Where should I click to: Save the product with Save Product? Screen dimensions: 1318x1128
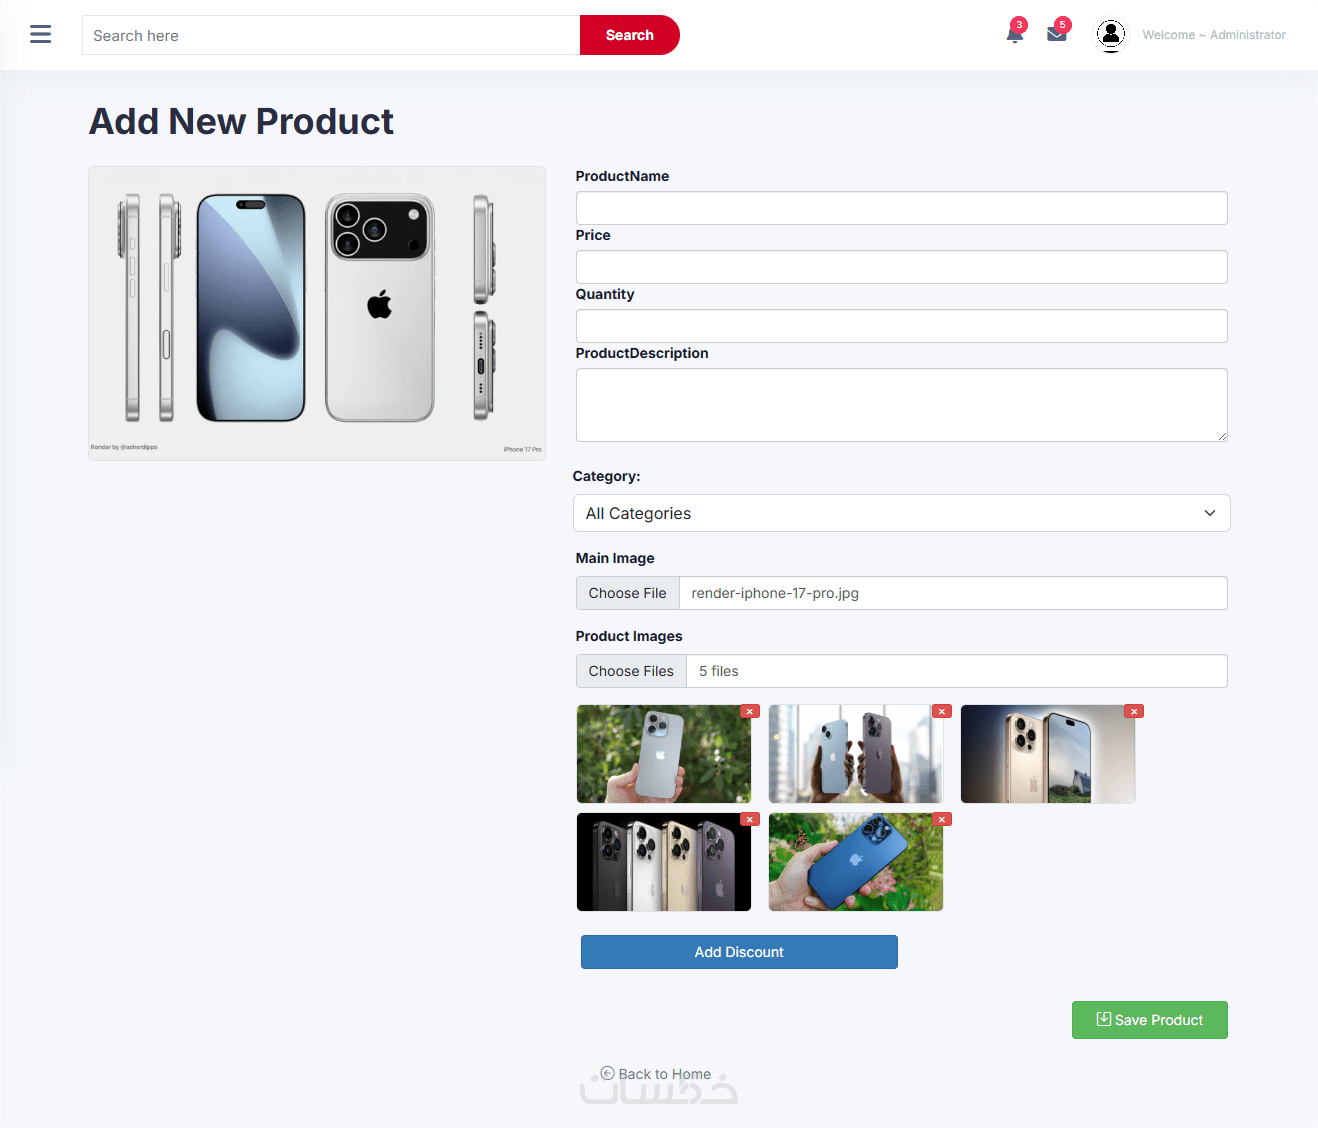tap(1150, 1020)
